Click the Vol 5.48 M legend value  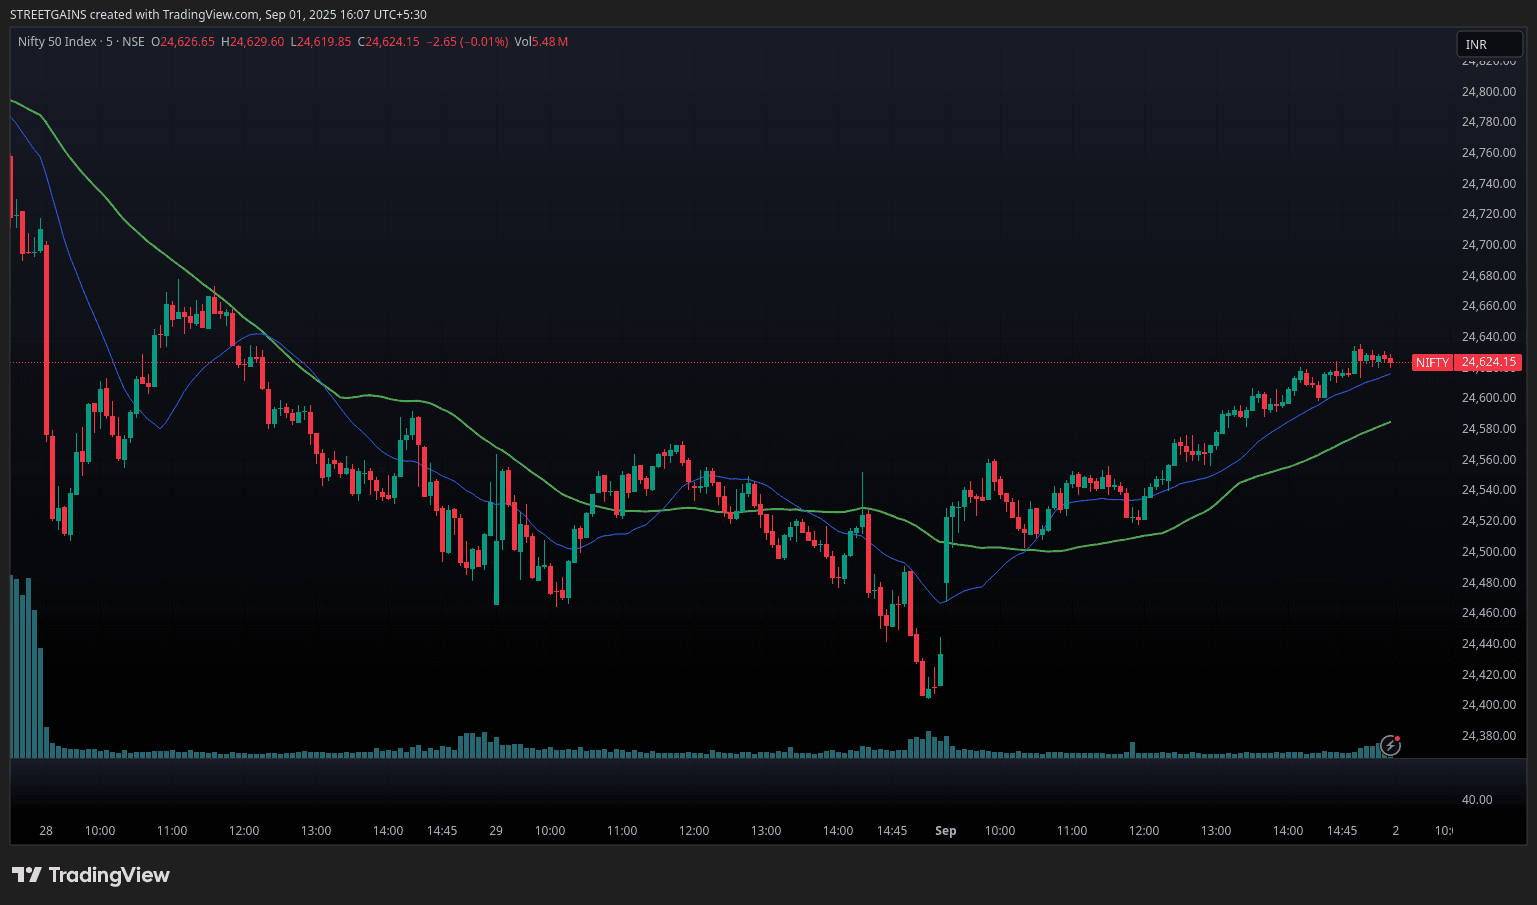coord(541,42)
